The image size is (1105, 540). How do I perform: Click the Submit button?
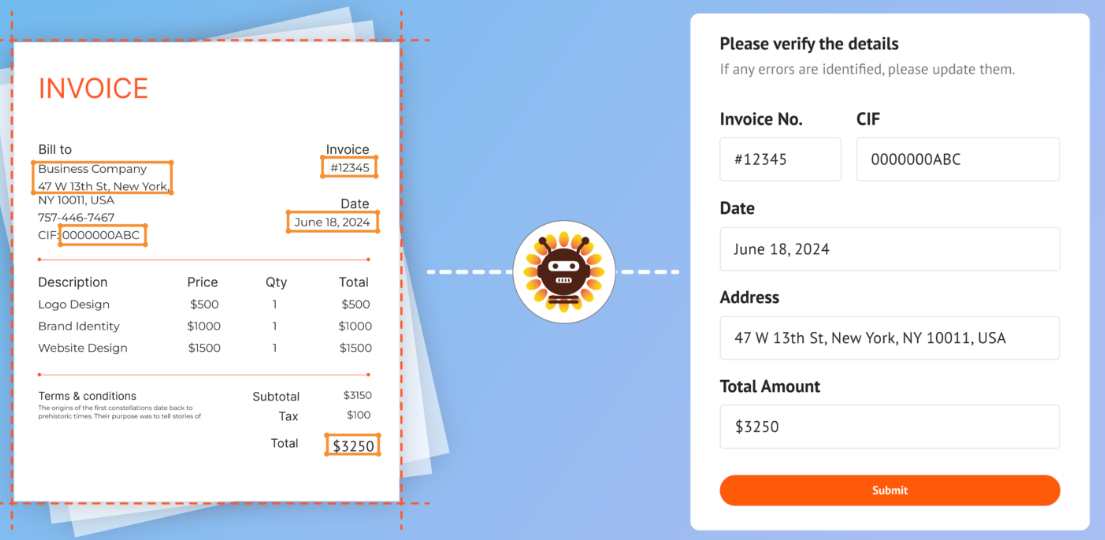click(x=889, y=490)
